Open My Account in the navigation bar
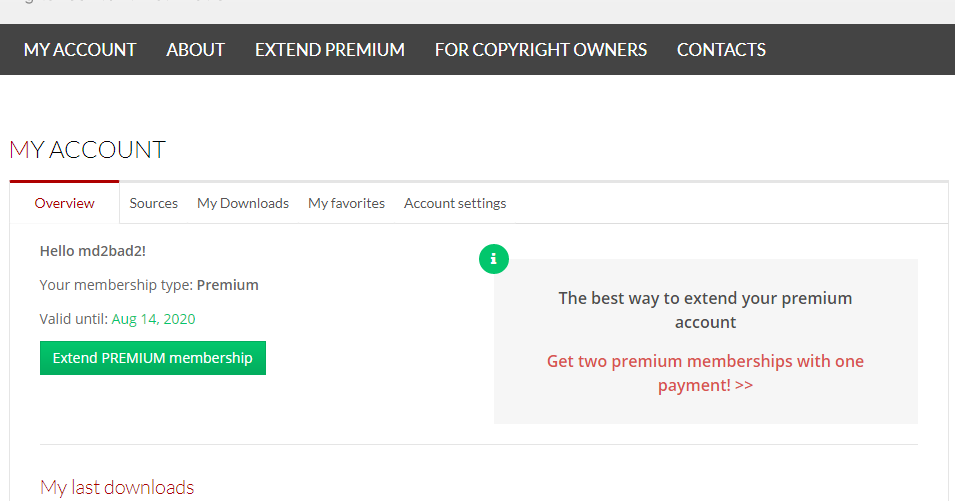The width and height of the screenshot is (955, 501). pyautogui.click(x=80, y=50)
